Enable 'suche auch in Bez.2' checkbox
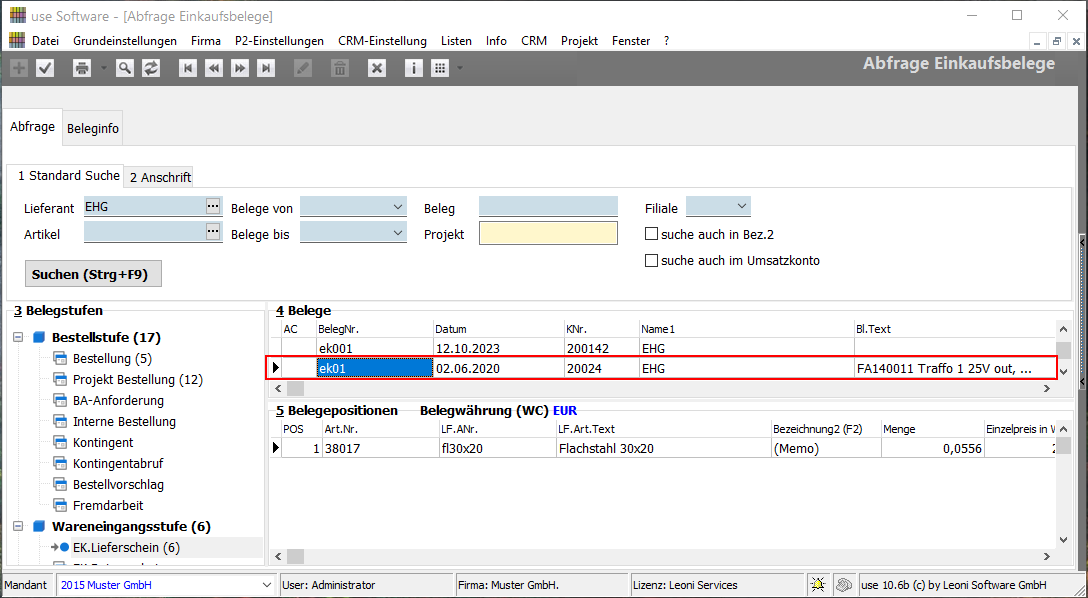 [x=651, y=234]
